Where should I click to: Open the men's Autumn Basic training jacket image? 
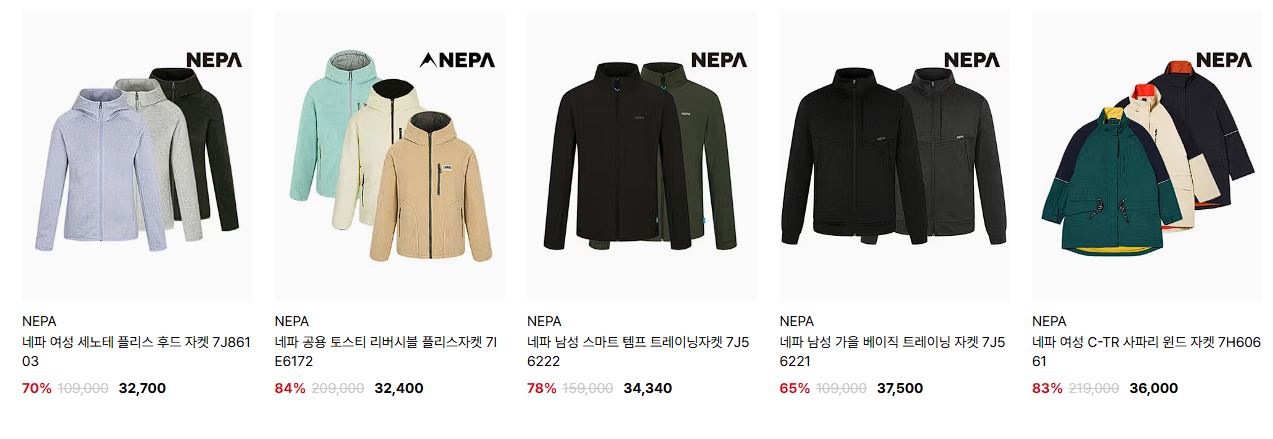[894, 156]
